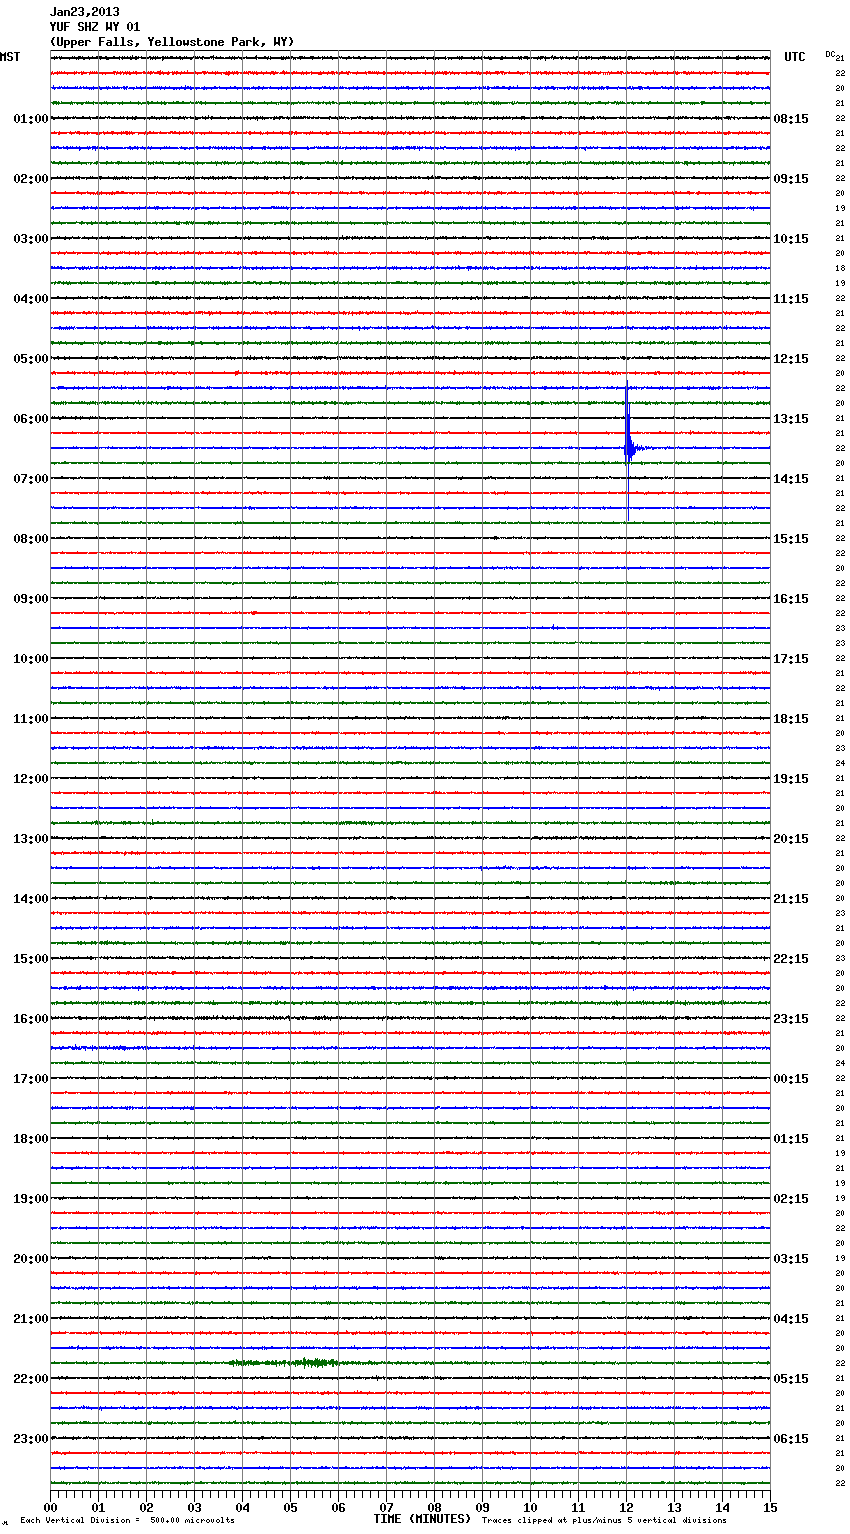Select the 18:00 MST time label
This screenshot has width=850, height=1534.
point(31,1139)
